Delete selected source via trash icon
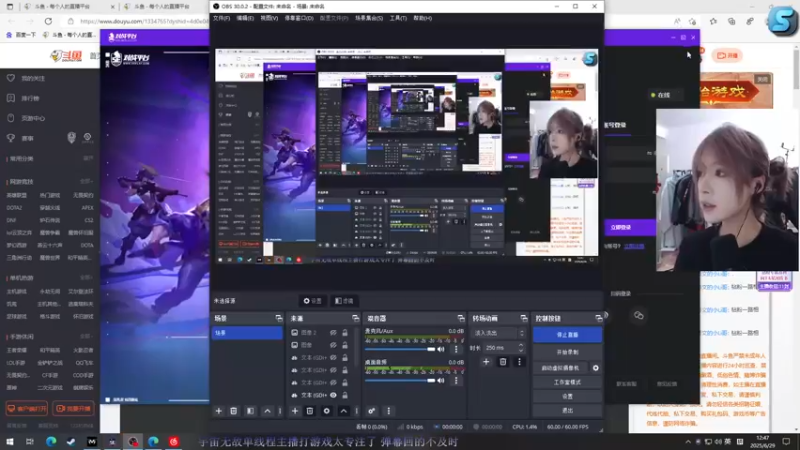Image resolution: width=800 pixels, height=450 pixels. (310, 411)
